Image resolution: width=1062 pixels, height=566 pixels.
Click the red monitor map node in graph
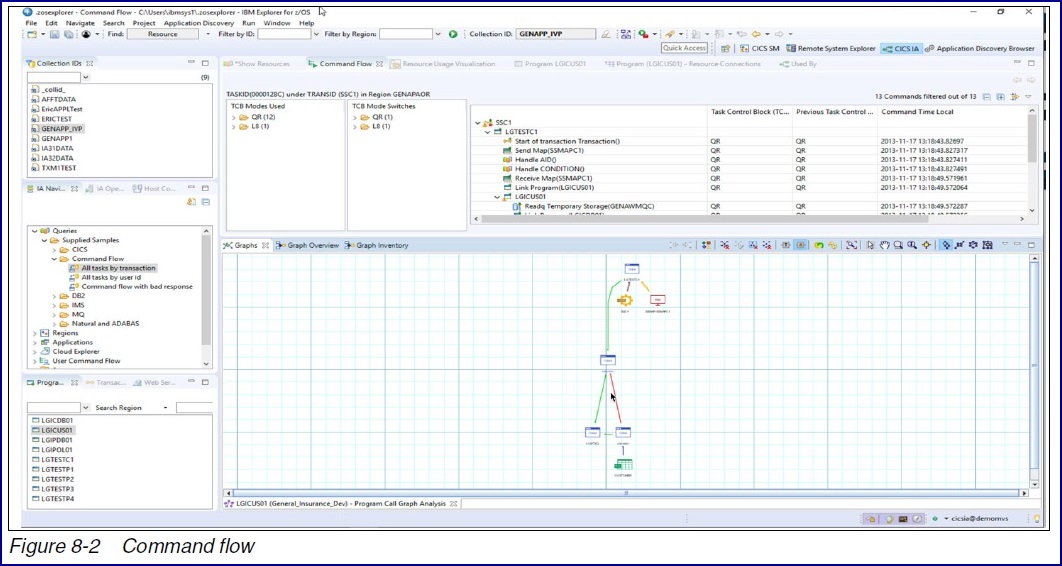tap(657, 299)
